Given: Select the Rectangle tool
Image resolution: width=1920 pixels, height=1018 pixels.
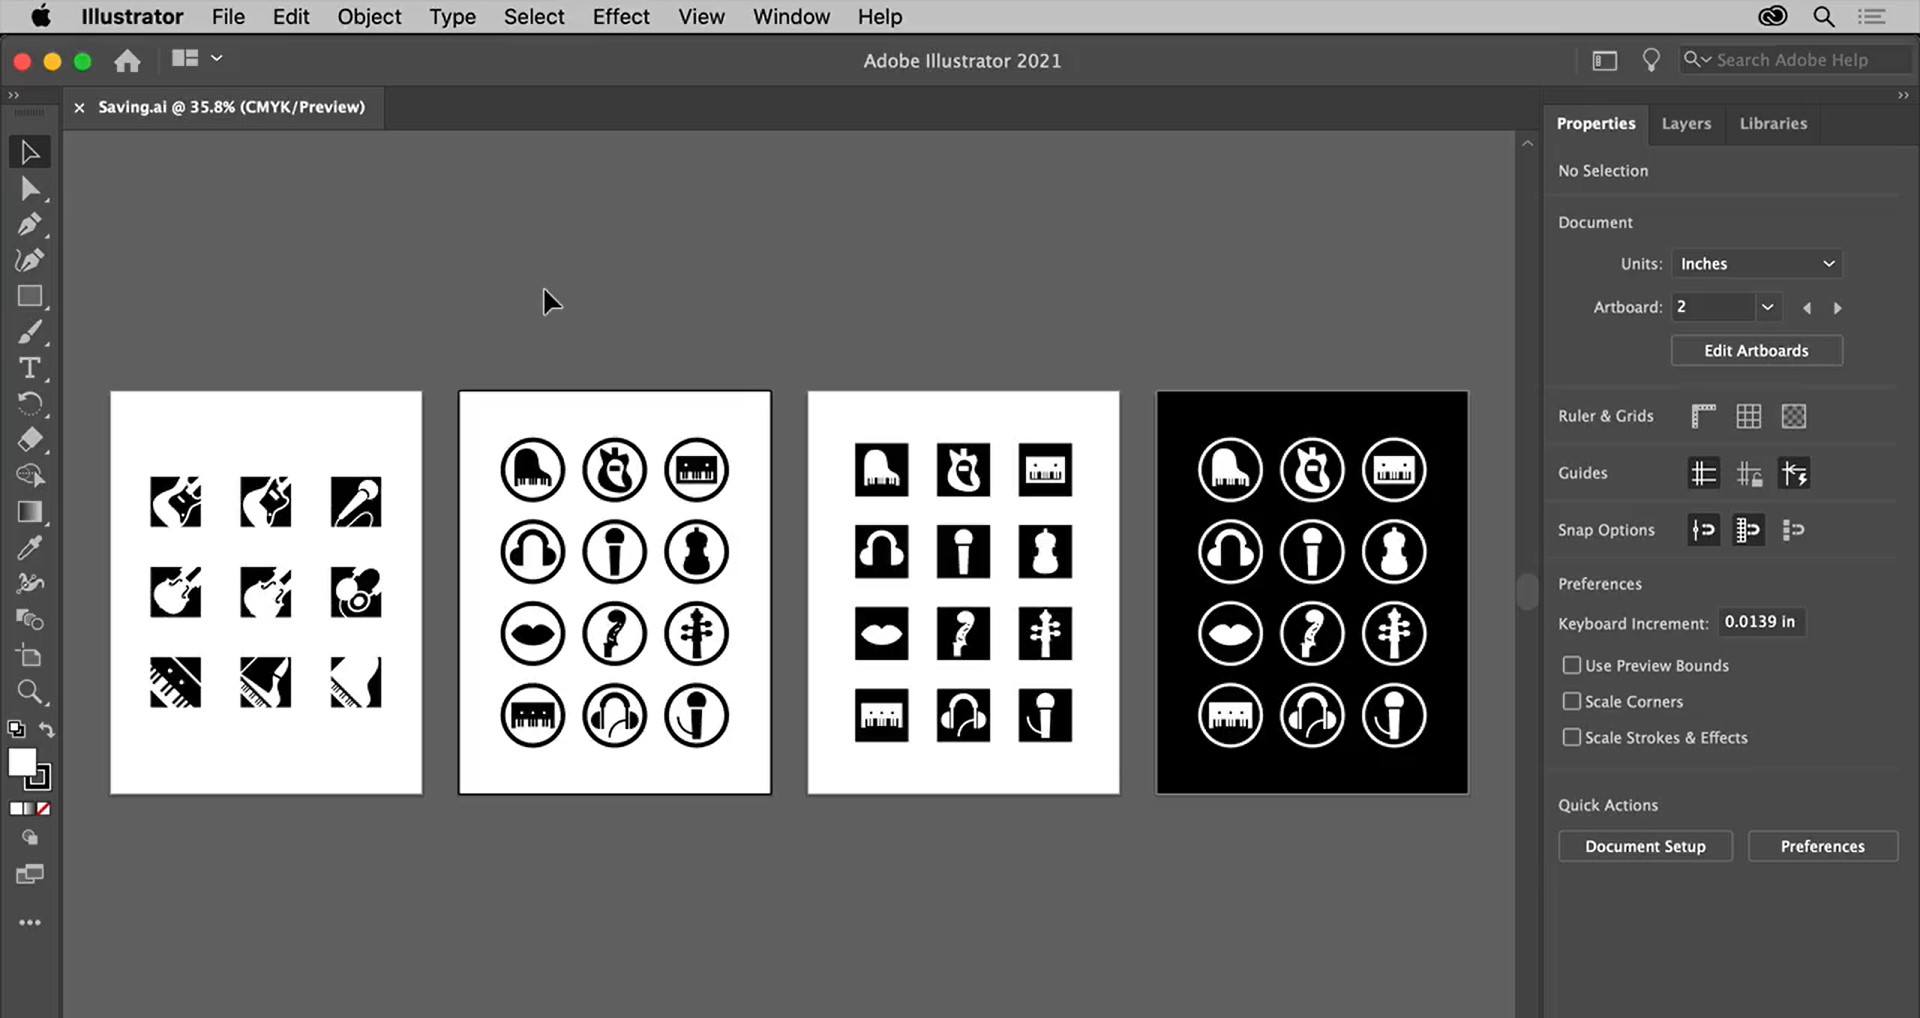Looking at the screenshot, I should [30, 296].
